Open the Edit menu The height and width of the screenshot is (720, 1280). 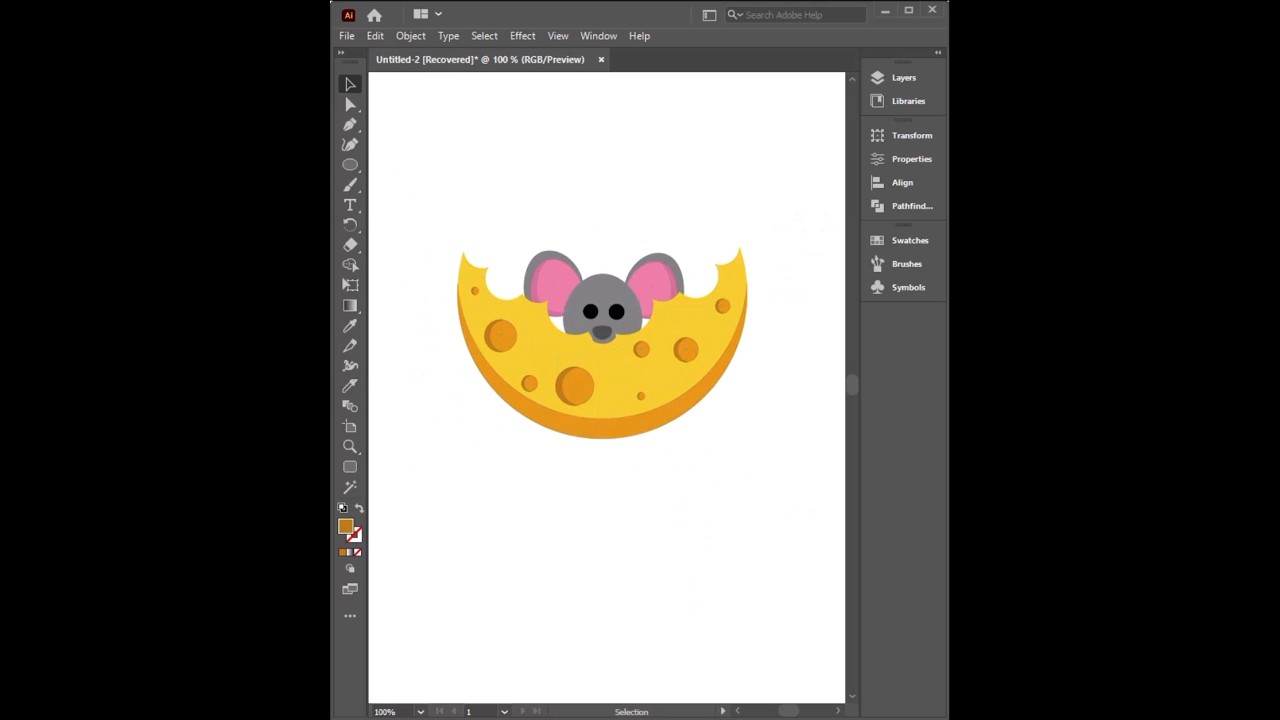coord(375,36)
